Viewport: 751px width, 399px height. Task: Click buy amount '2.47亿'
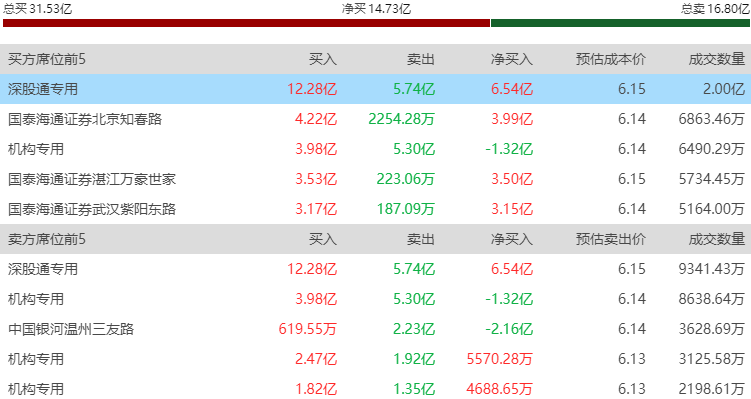316,359
